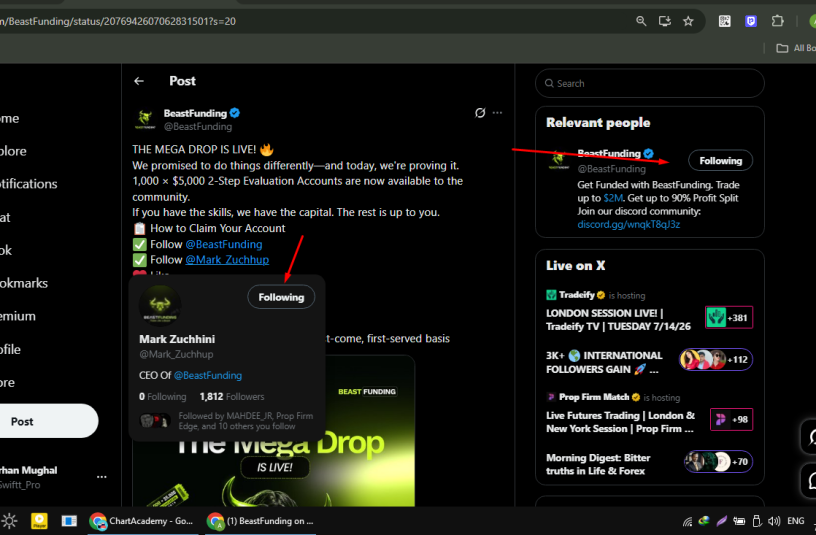Screen dimensions: 816x535
Task: Open the volume icon in system tray
Action: [774, 521]
